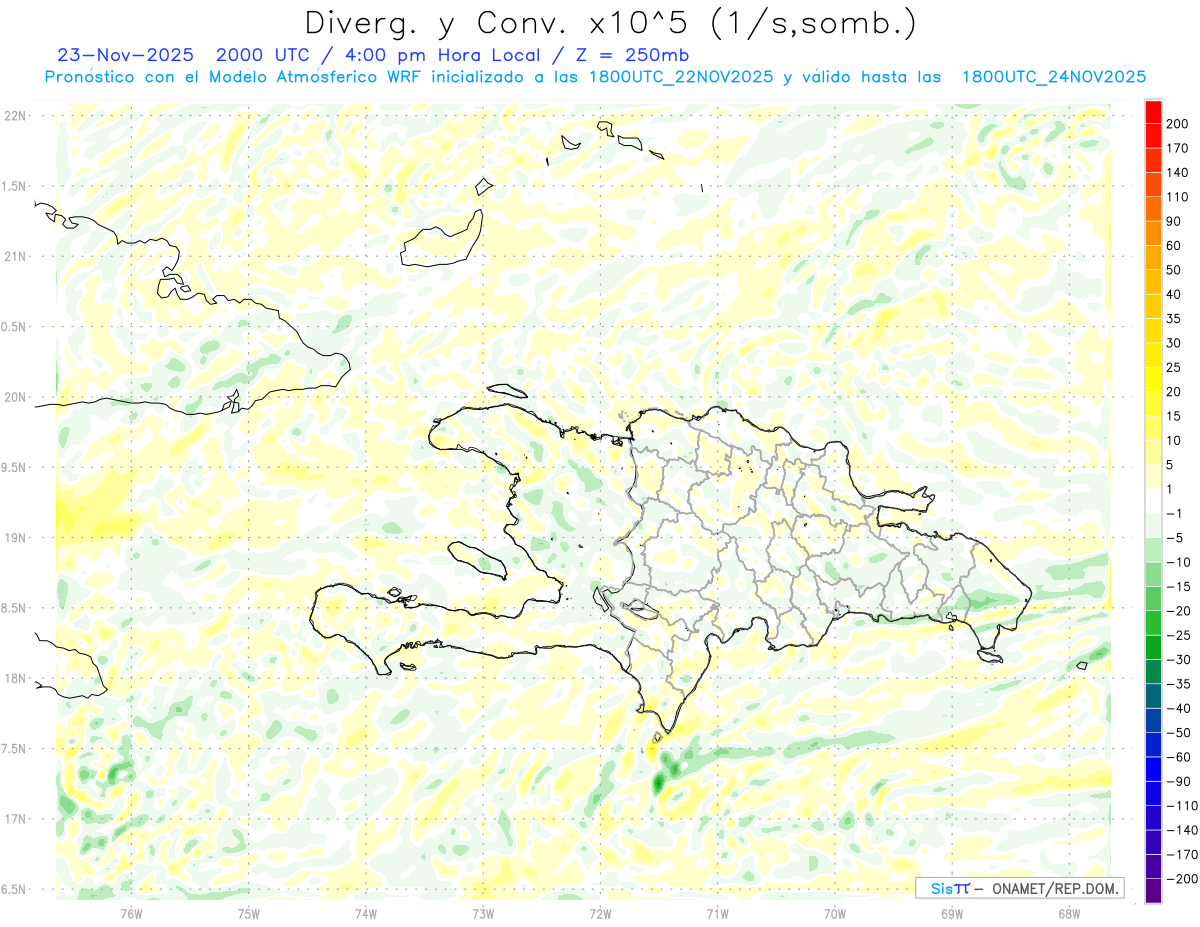
Task: Click the positive 1 value on the color scale
Action: click(x=1171, y=489)
